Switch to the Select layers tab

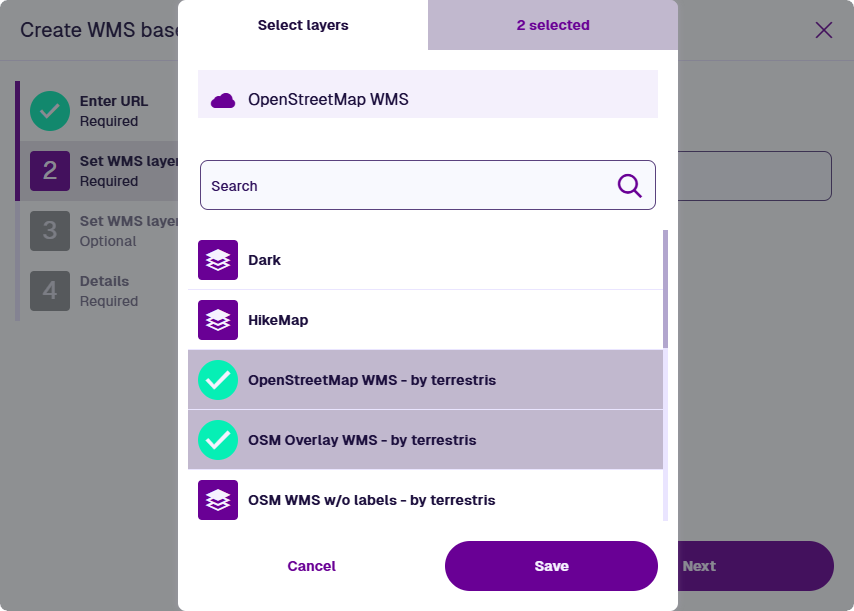[303, 25]
